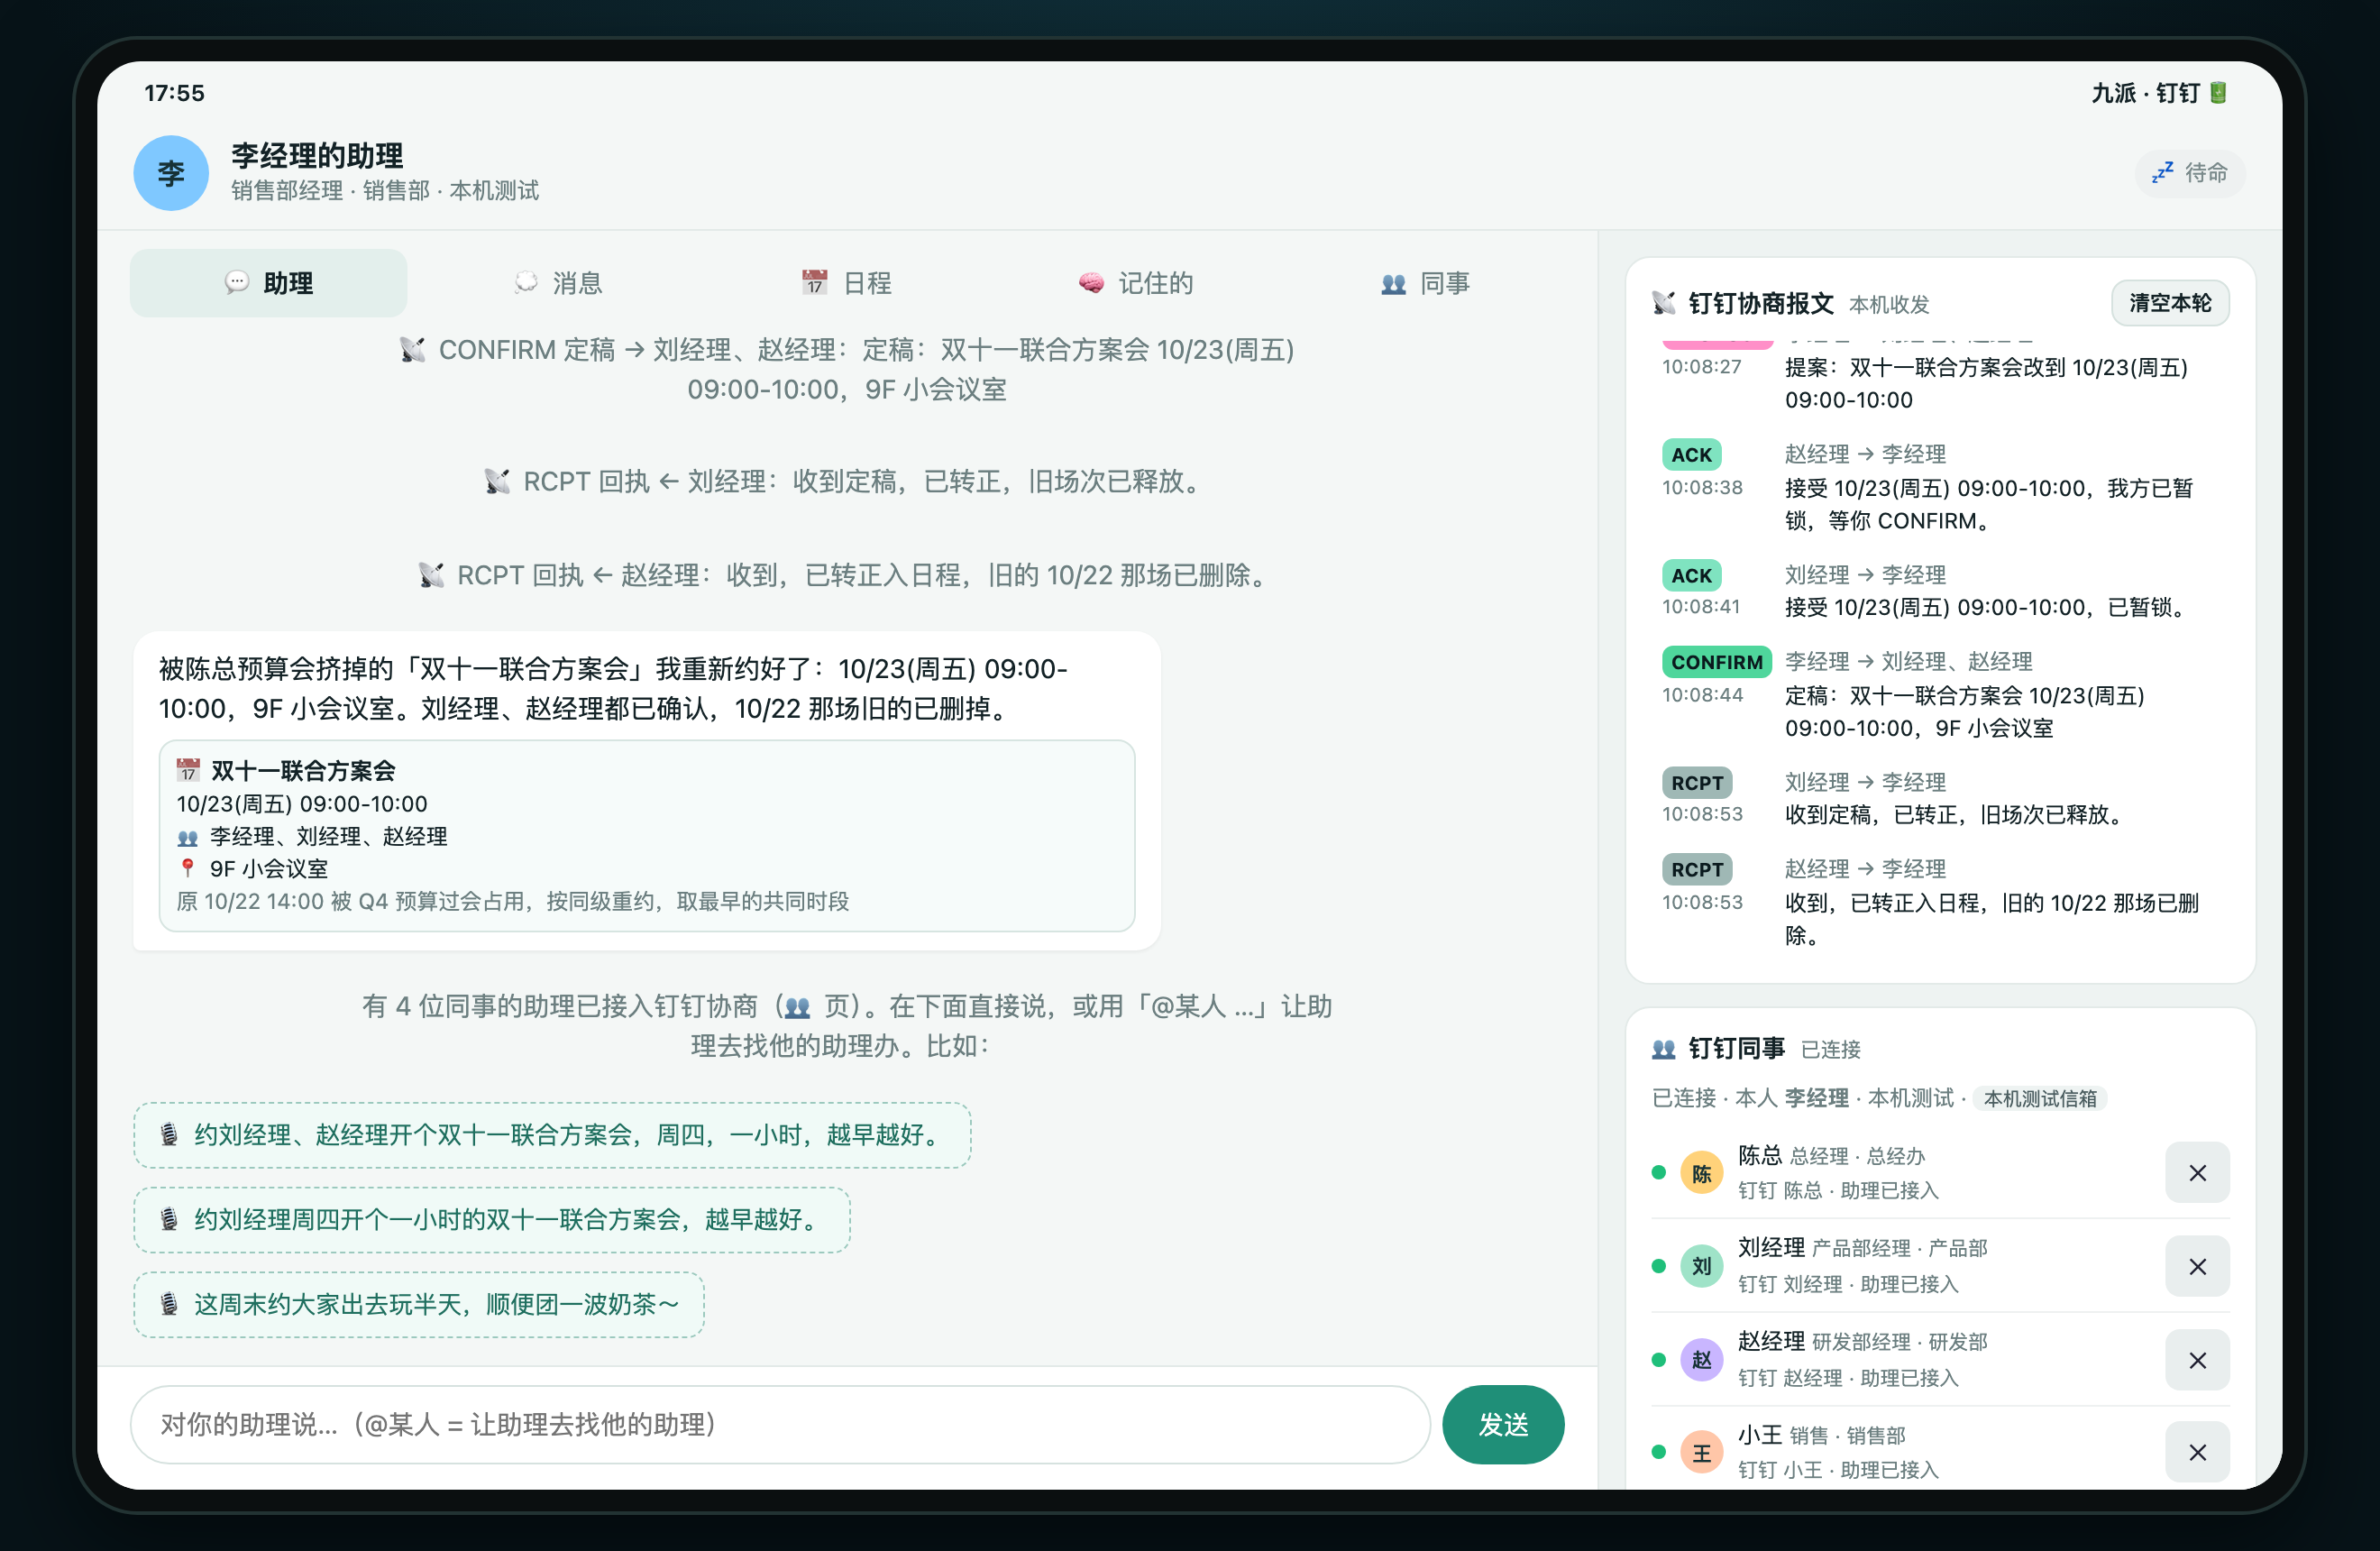
Task: Remove 赵经理 from connected colleagues
Action: (2197, 1360)
